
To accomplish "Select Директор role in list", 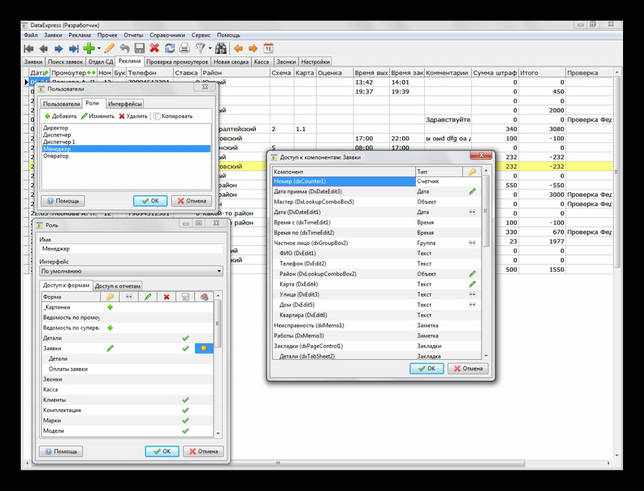I will pyautogui.click(x=126, y=128).
